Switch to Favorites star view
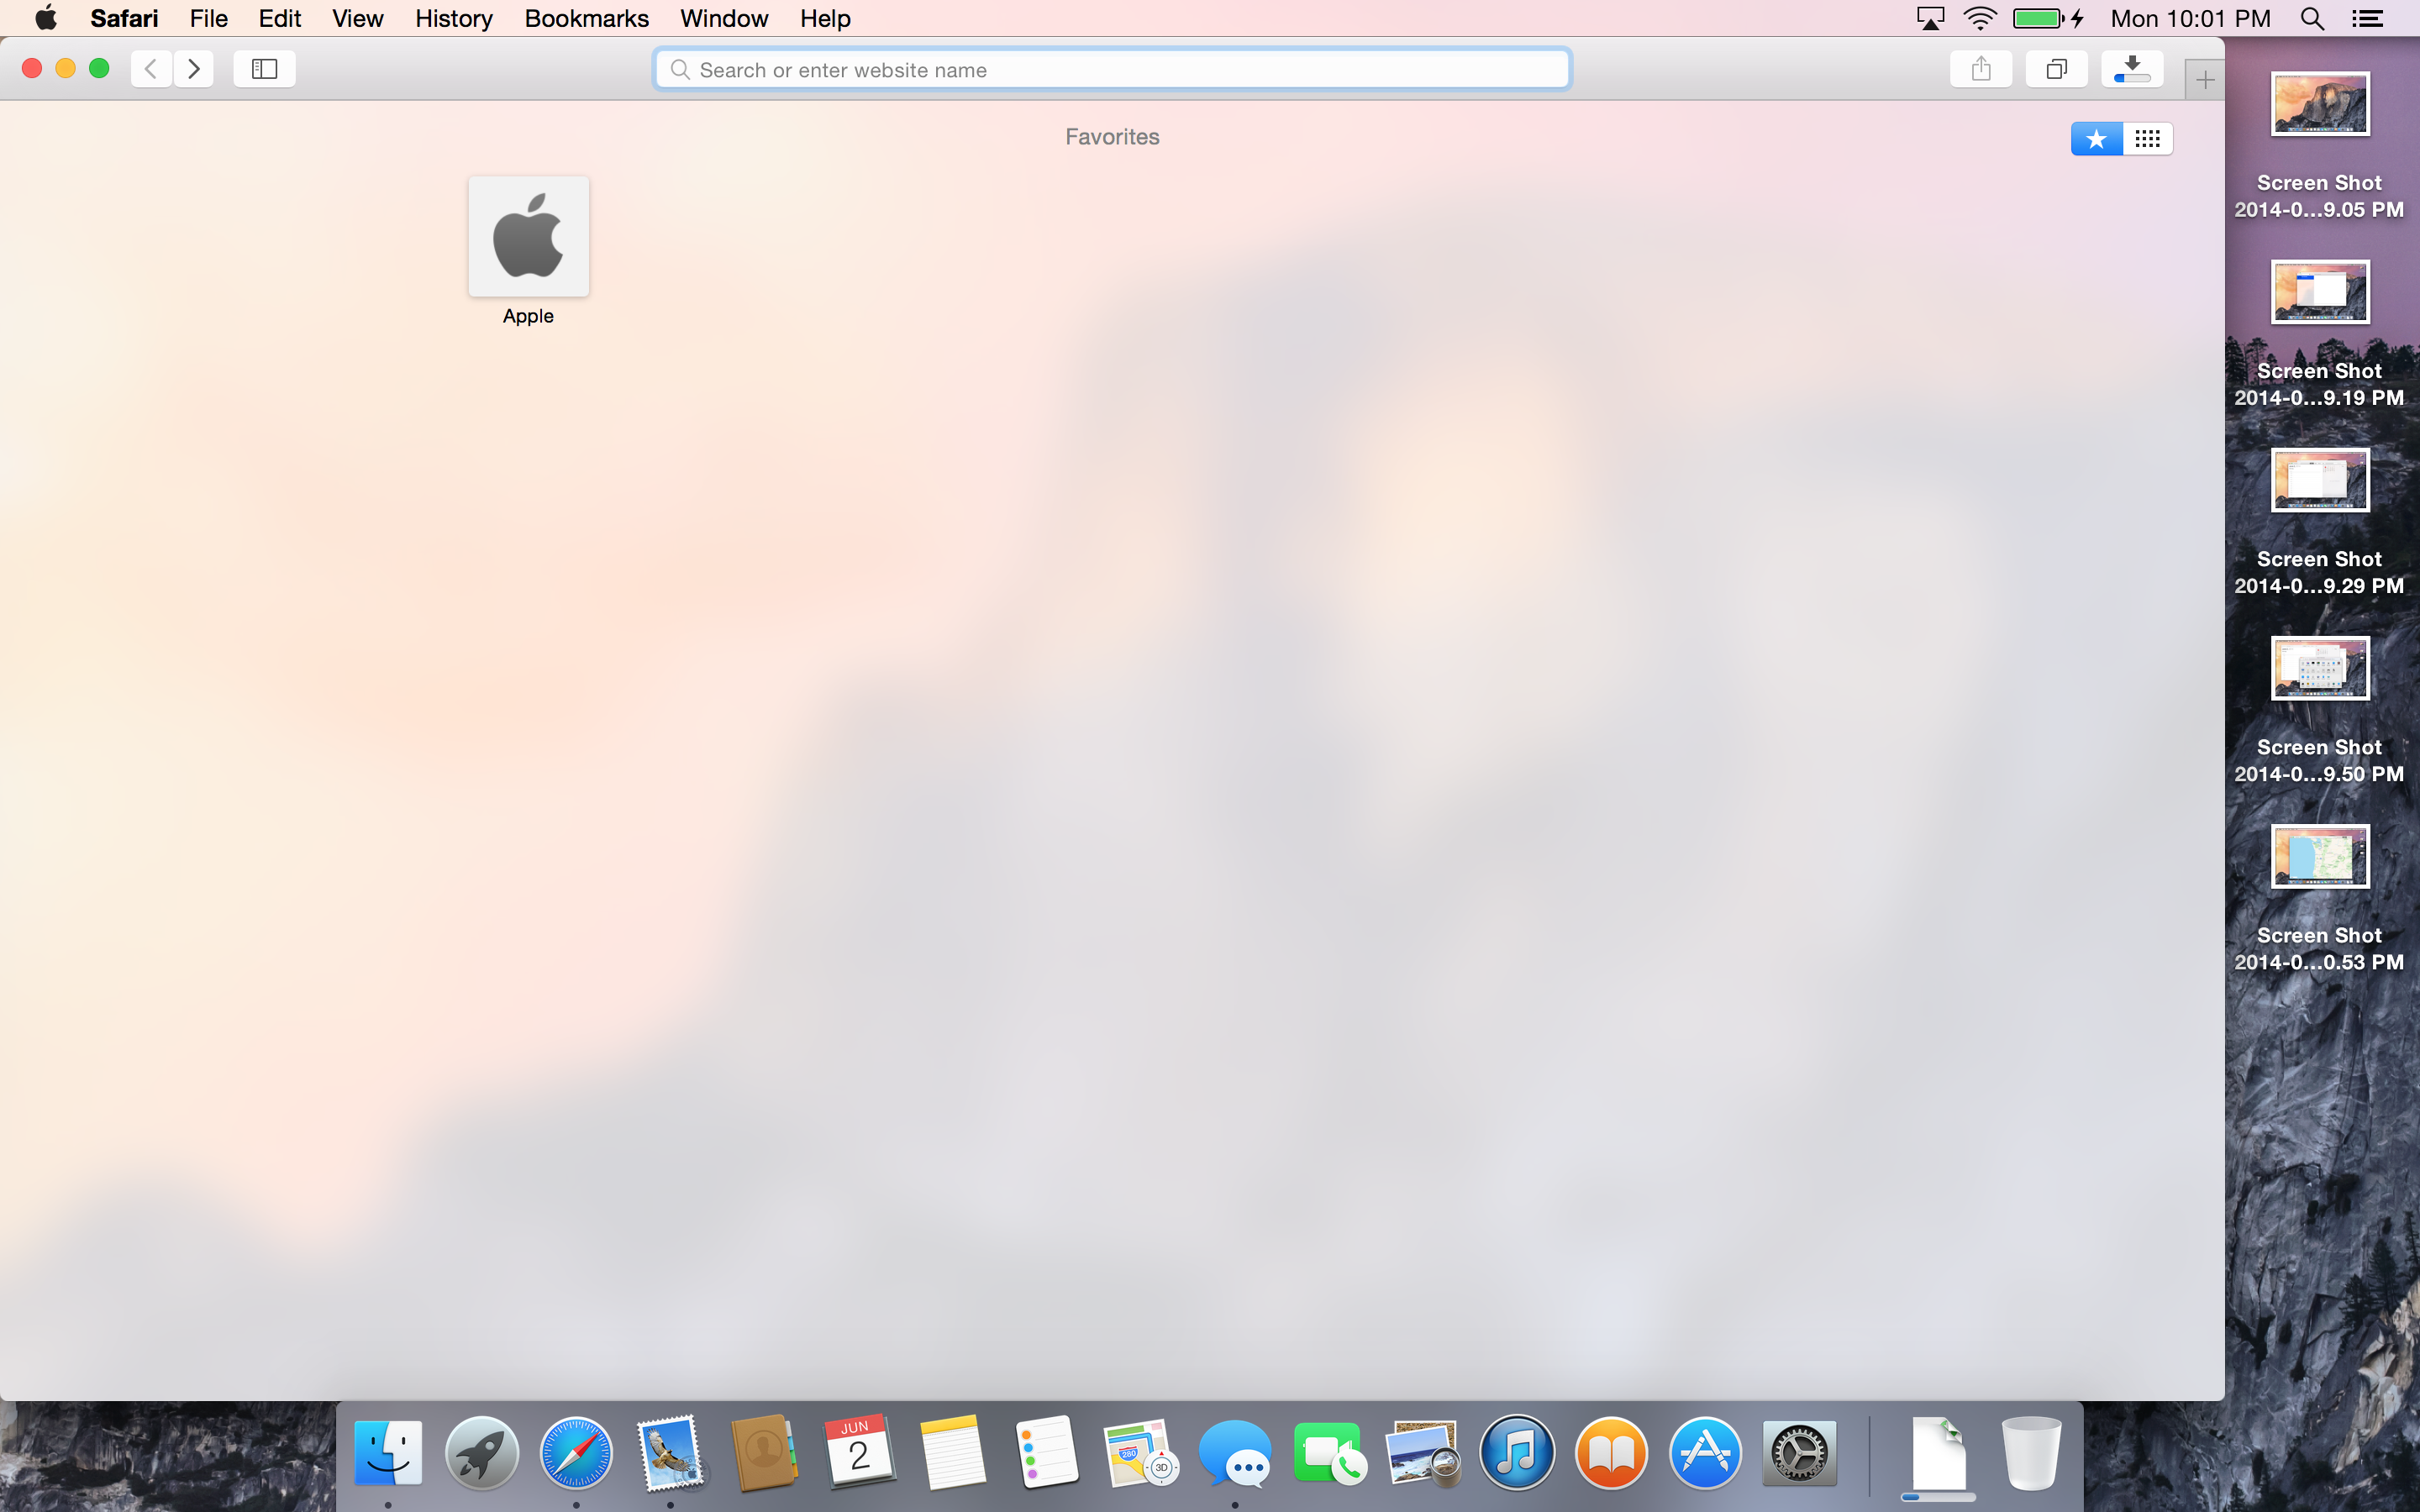This screenshot has height=1512, width=2420. point(2096,138)
